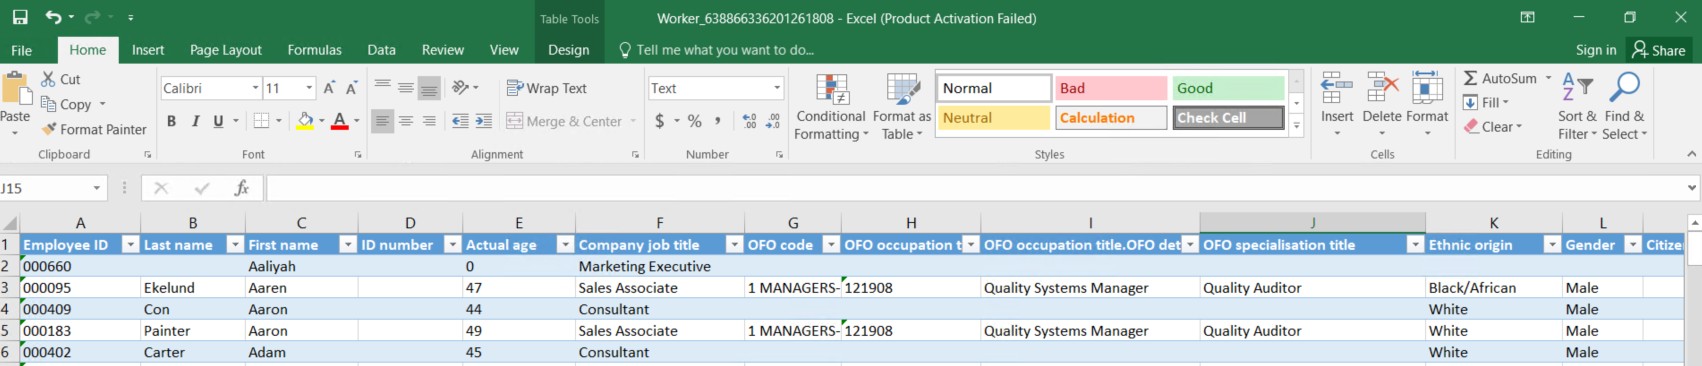
Task: Open the Calibri font name dropdown
Action: point(255,88)
